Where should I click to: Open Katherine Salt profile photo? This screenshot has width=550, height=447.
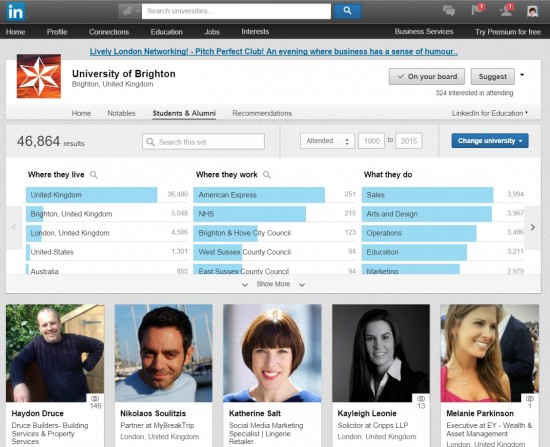pyautogui.click(x=272, y=353)
